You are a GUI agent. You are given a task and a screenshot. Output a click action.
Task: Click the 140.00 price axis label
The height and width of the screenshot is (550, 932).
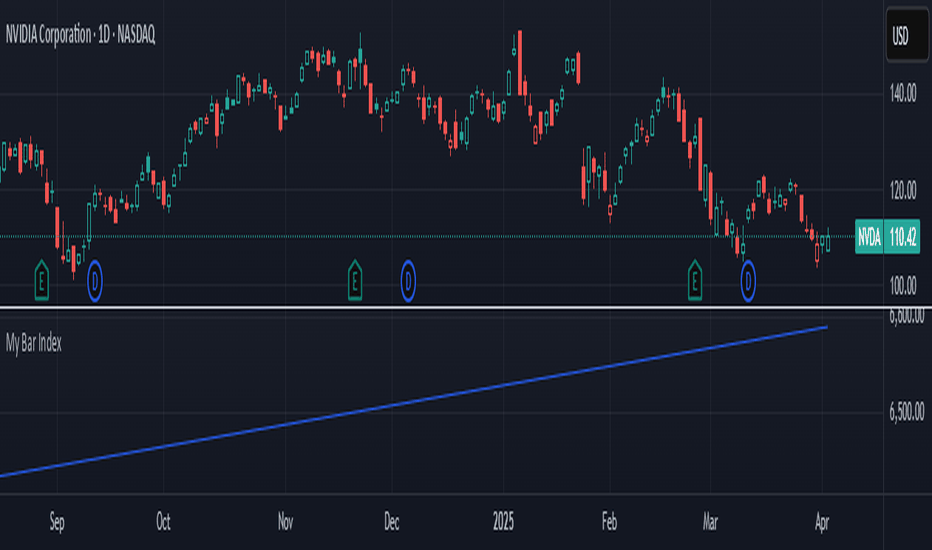coord(903,93)
